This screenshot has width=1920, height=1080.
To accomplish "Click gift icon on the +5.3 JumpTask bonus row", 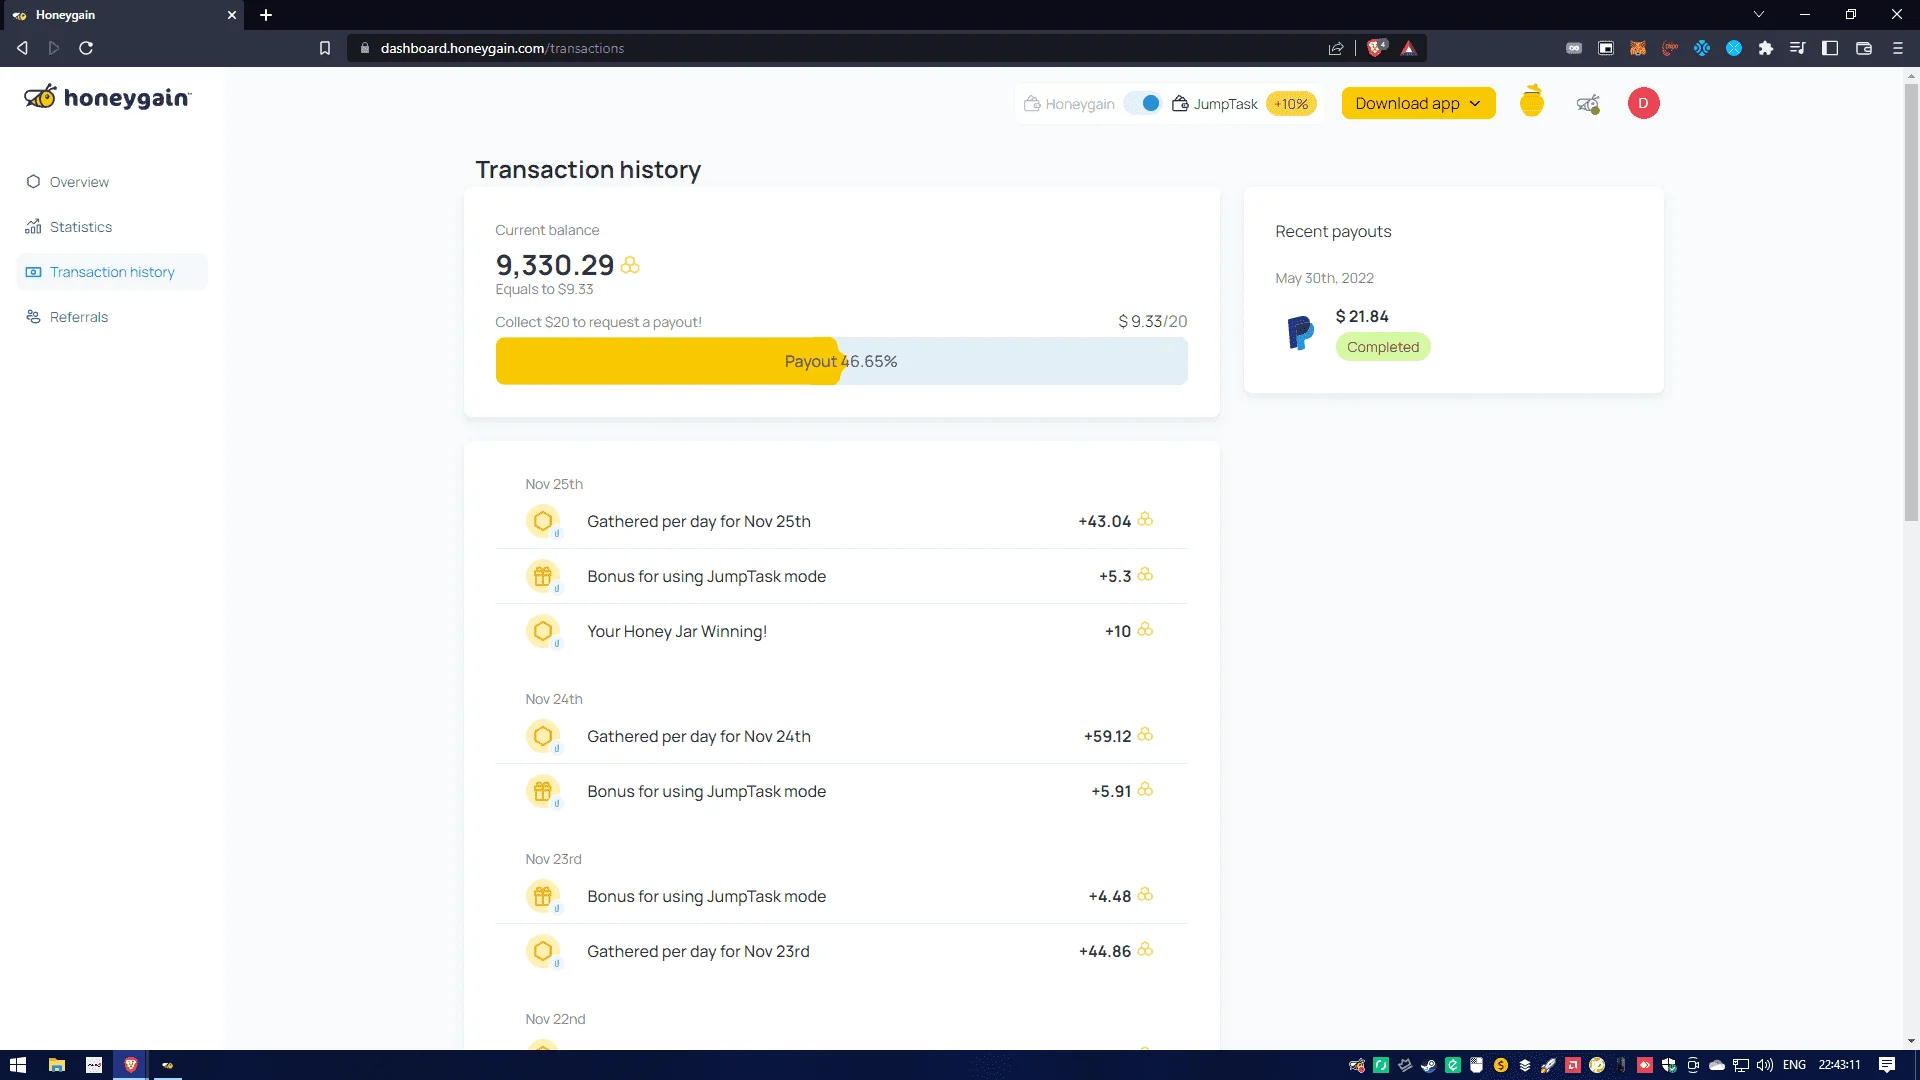I will tap(543, 576).
